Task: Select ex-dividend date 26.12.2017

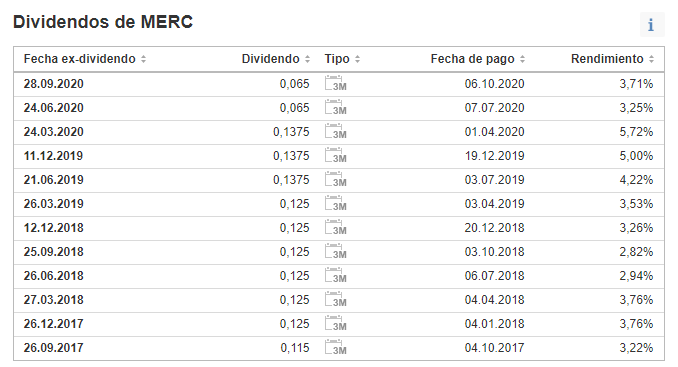Action: [x=54, y=324]
